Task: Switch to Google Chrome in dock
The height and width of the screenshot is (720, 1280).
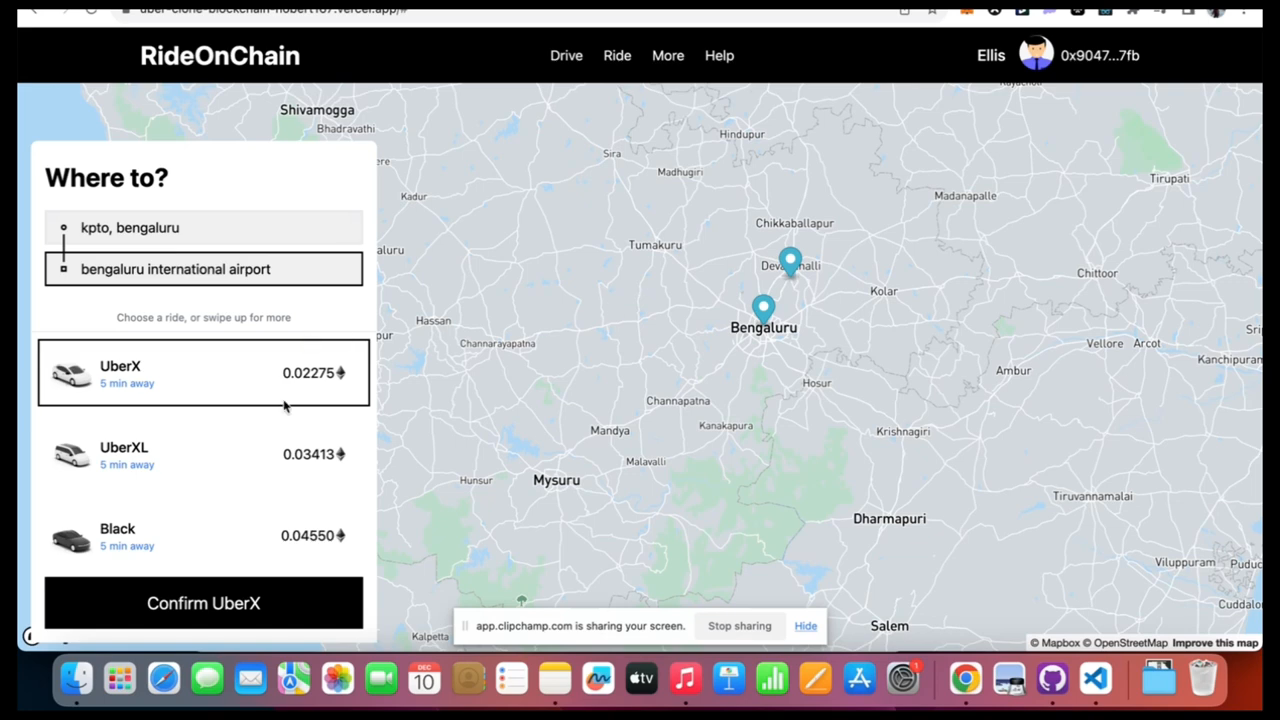Action: (965, 679)
